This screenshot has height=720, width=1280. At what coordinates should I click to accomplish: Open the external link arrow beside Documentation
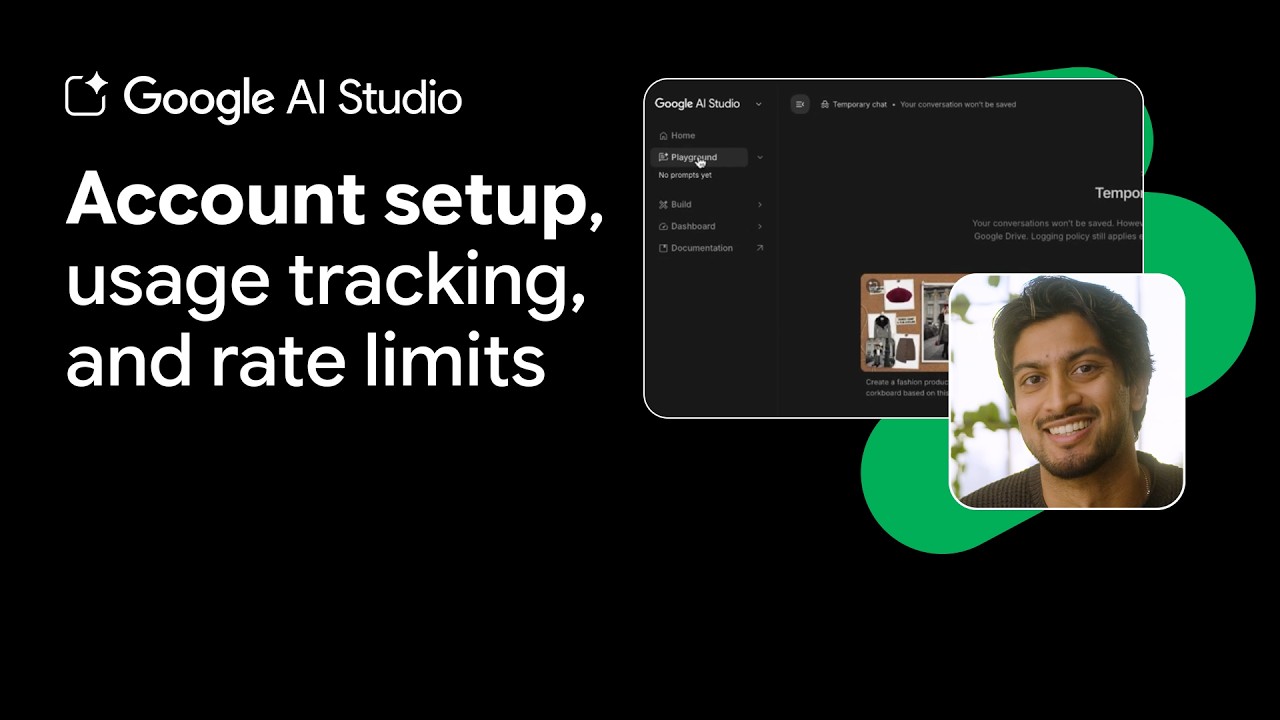tap(760, 248)
